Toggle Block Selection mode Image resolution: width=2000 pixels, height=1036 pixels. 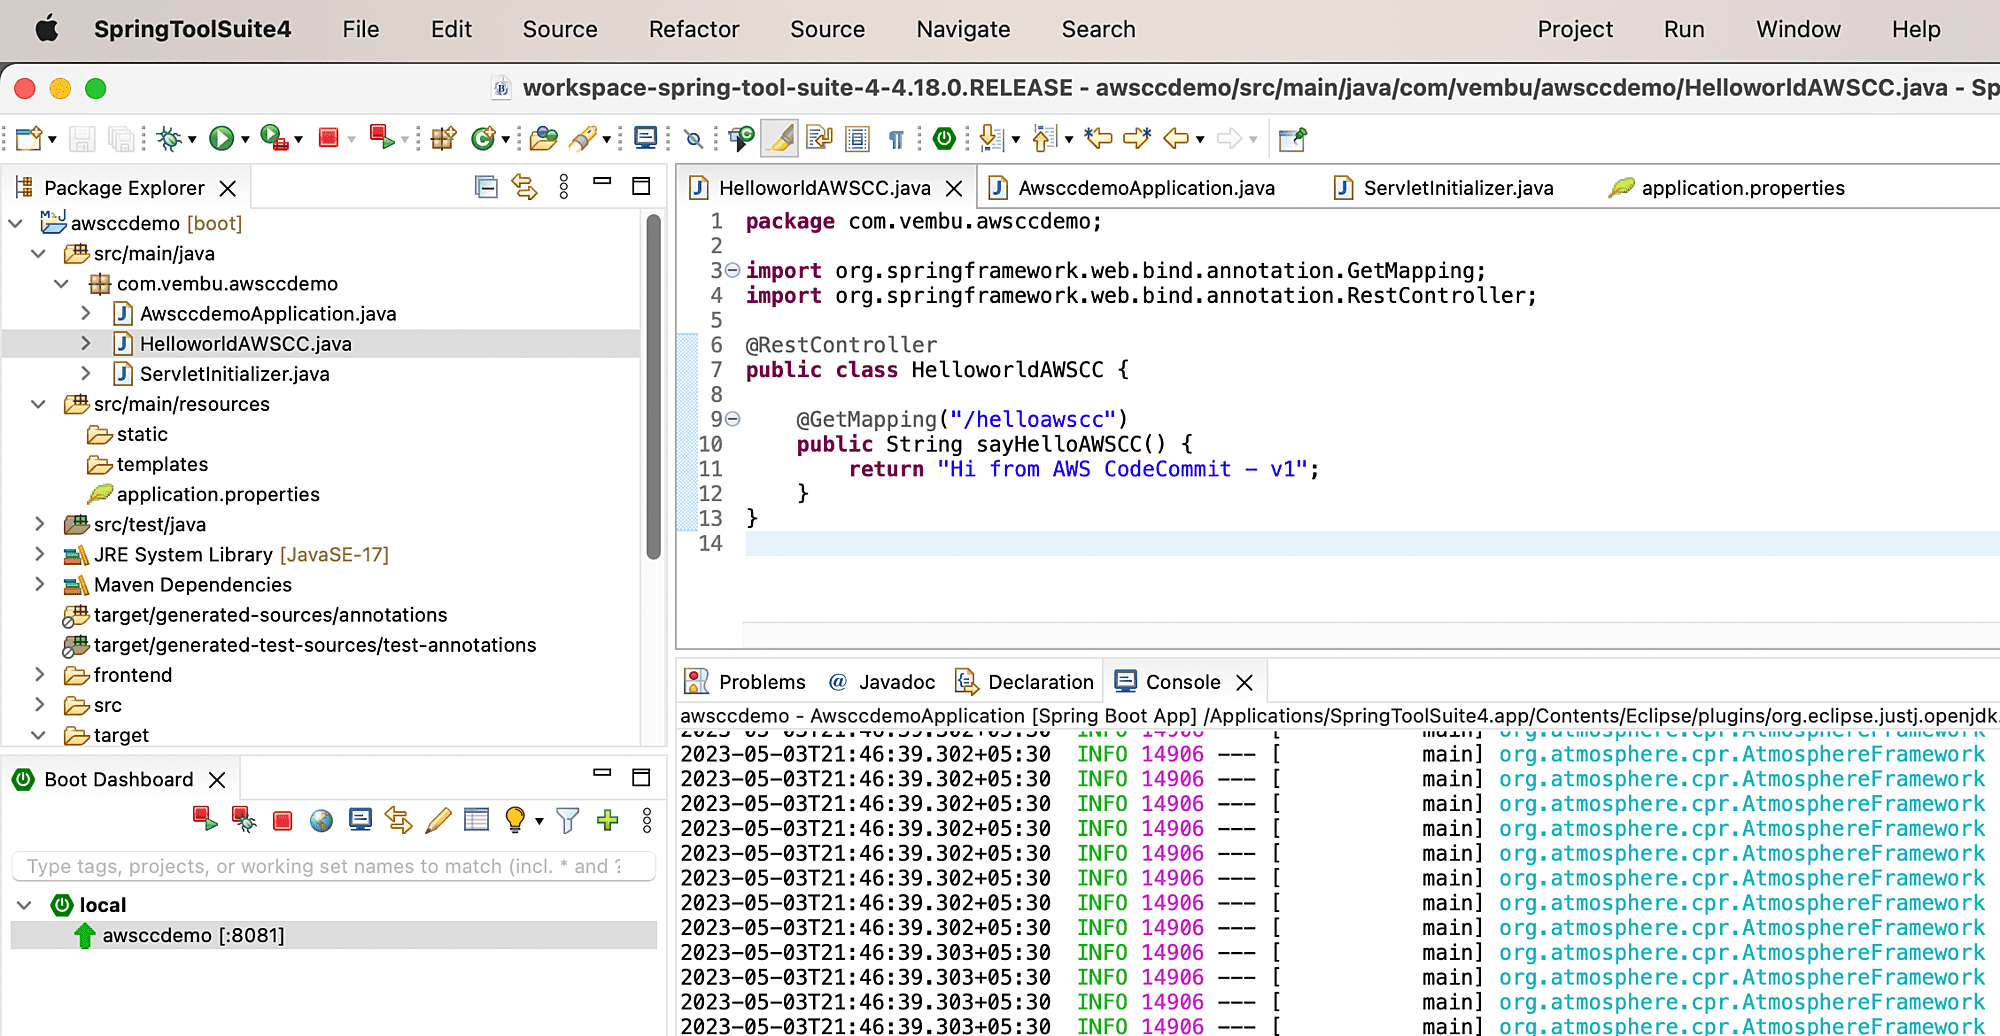point(857,138)
